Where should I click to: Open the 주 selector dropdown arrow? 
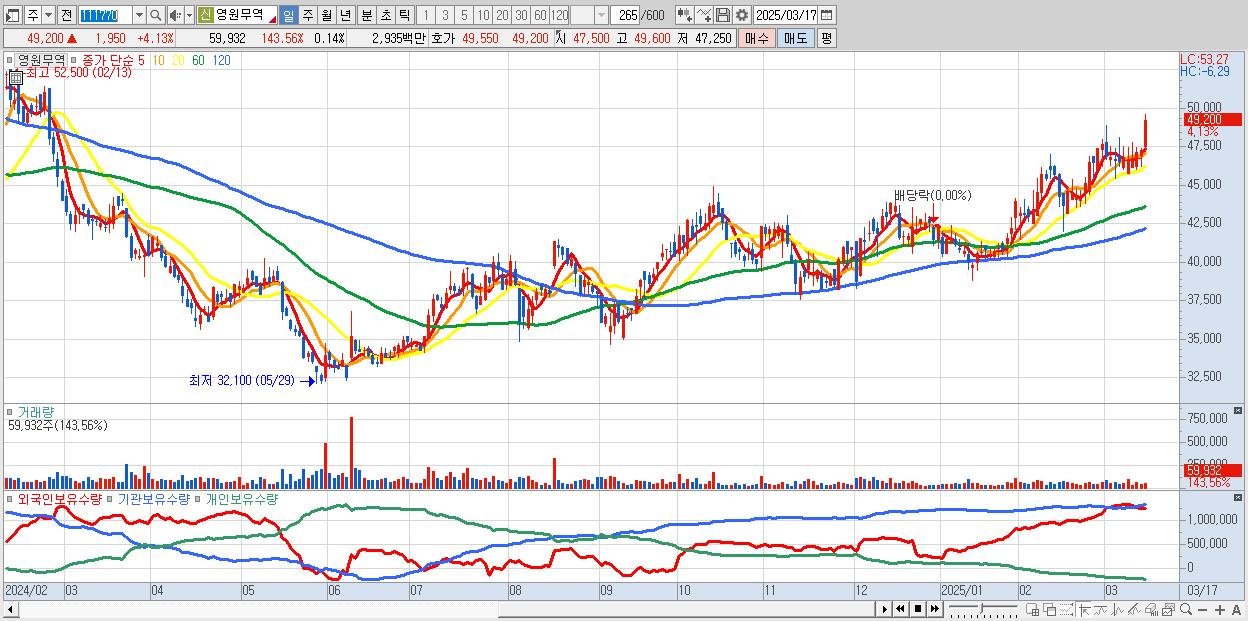point(48,16)
